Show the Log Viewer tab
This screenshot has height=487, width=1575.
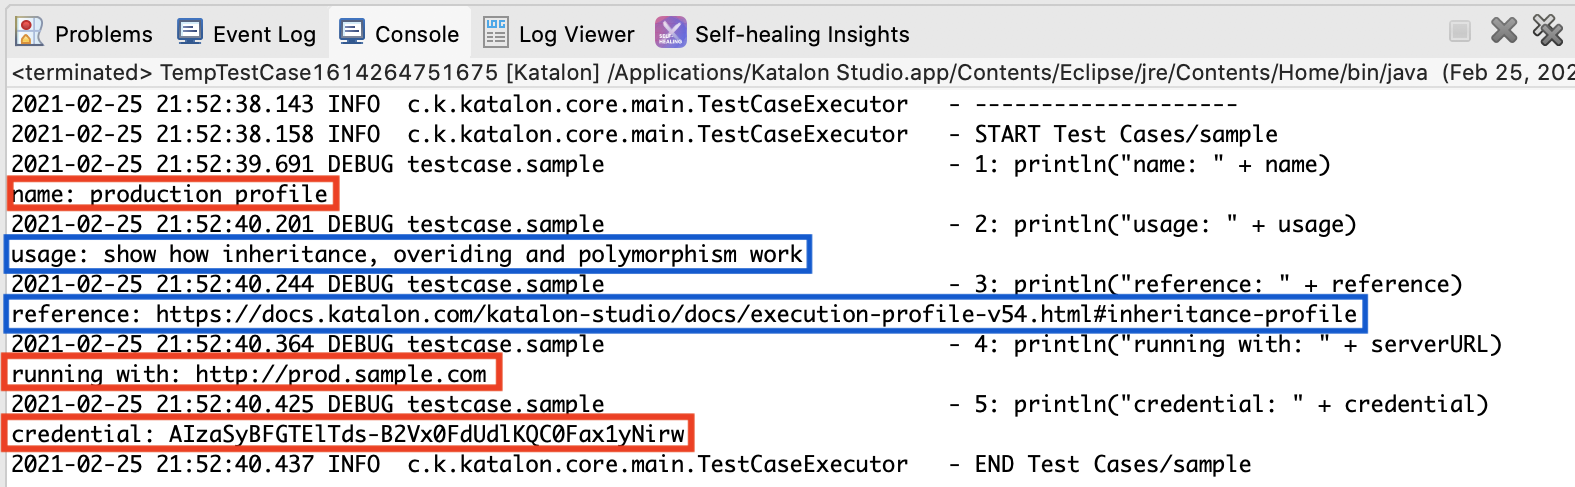tap(576, 34)
